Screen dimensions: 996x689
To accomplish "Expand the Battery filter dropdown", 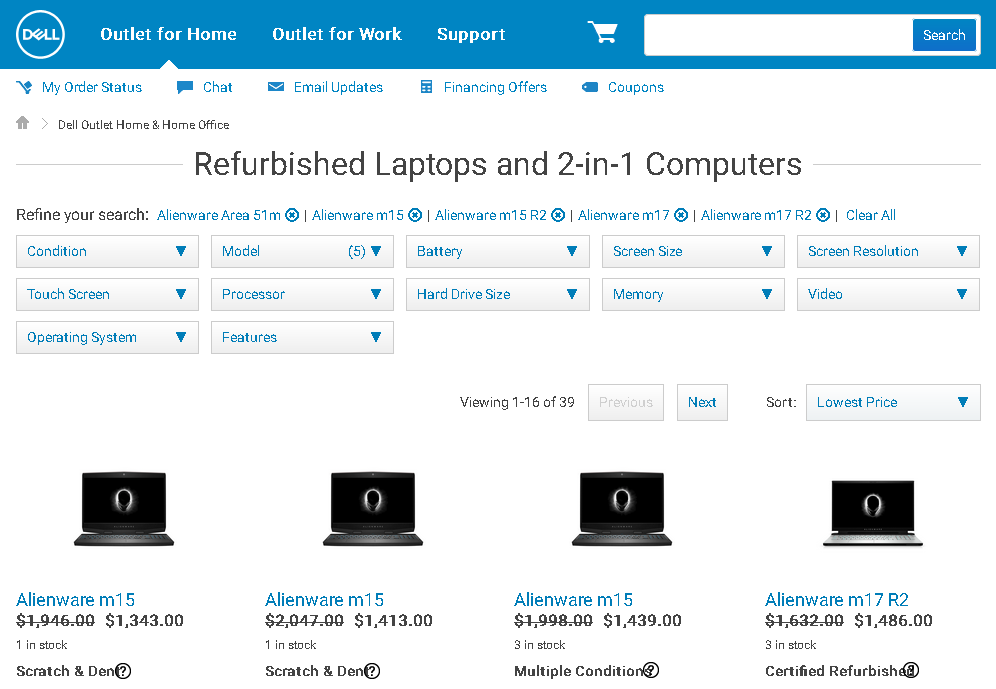I will tap(497, 251).
